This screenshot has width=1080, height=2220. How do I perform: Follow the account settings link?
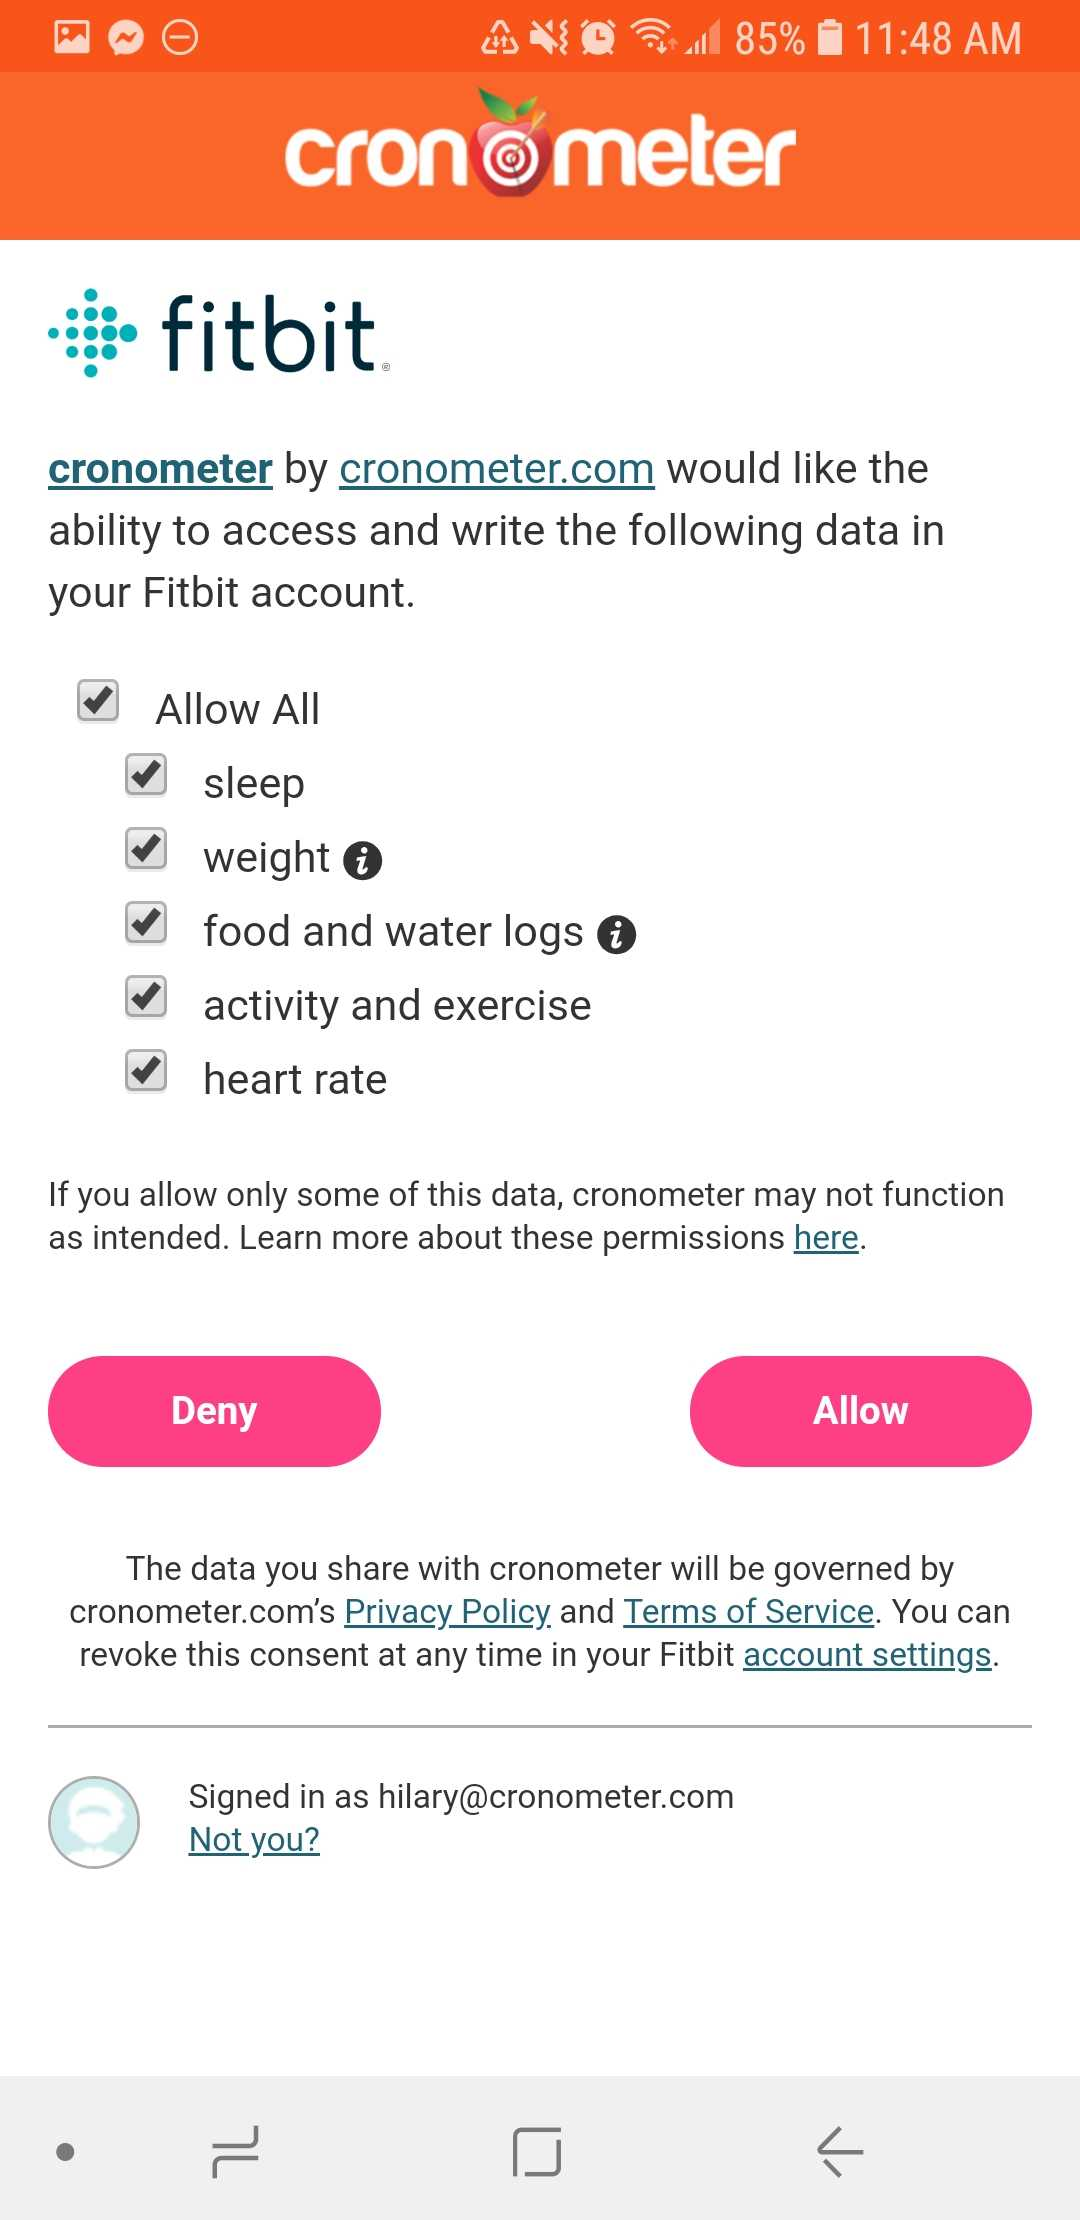tap(867, 1655)
